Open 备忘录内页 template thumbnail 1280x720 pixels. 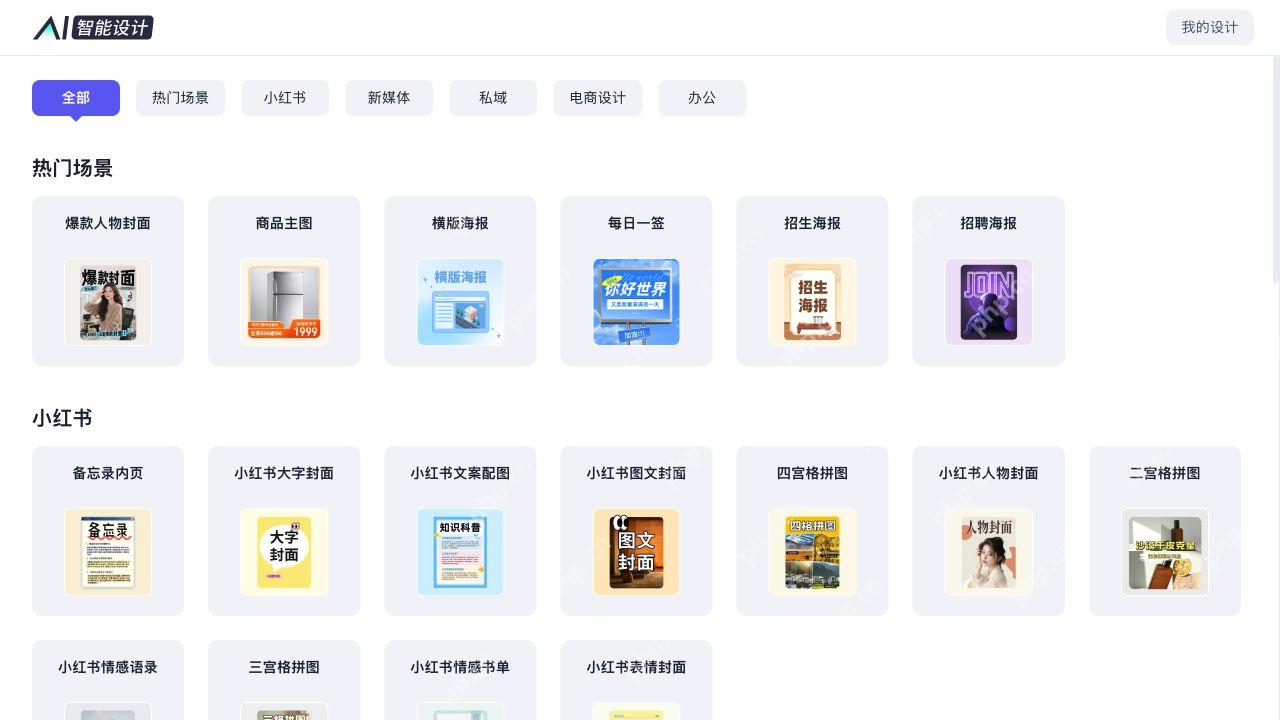(108, 552)
